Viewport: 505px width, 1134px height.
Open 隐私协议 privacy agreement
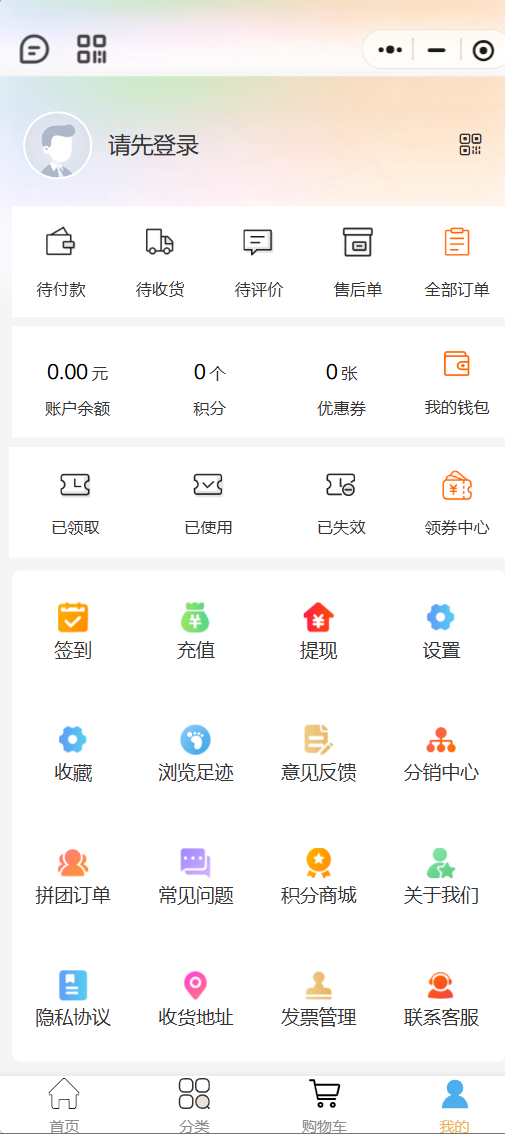[73, 999]
